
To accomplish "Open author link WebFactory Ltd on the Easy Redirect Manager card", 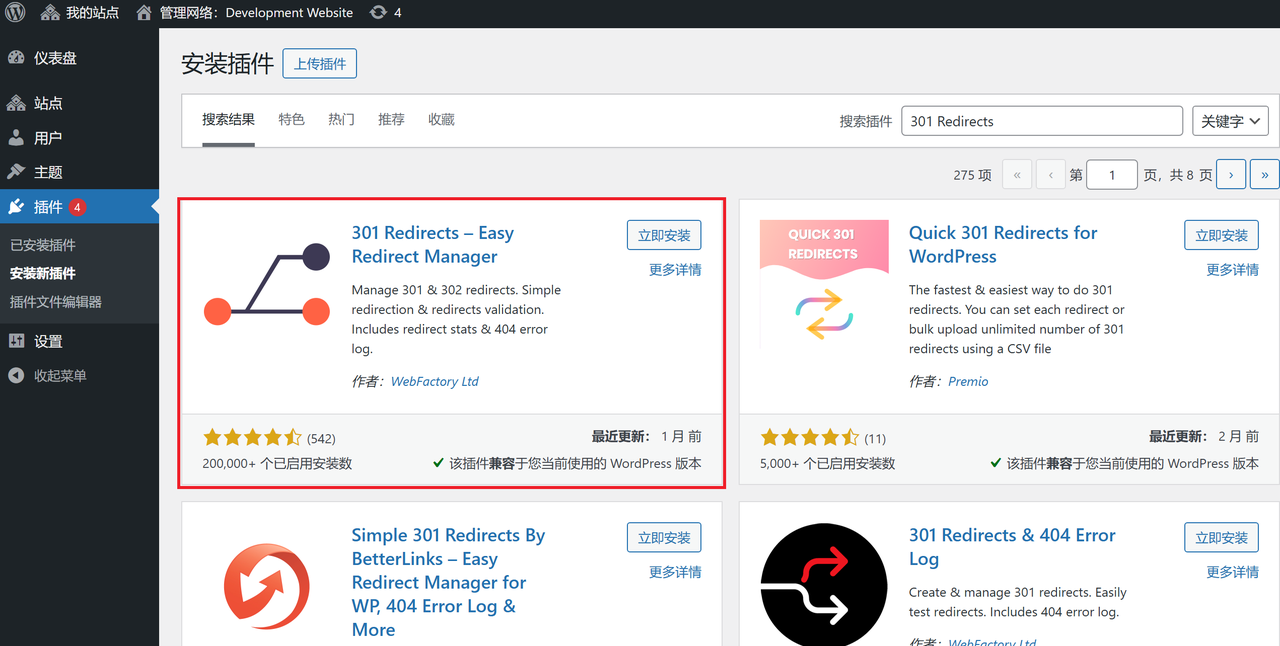I will point(435,381).
